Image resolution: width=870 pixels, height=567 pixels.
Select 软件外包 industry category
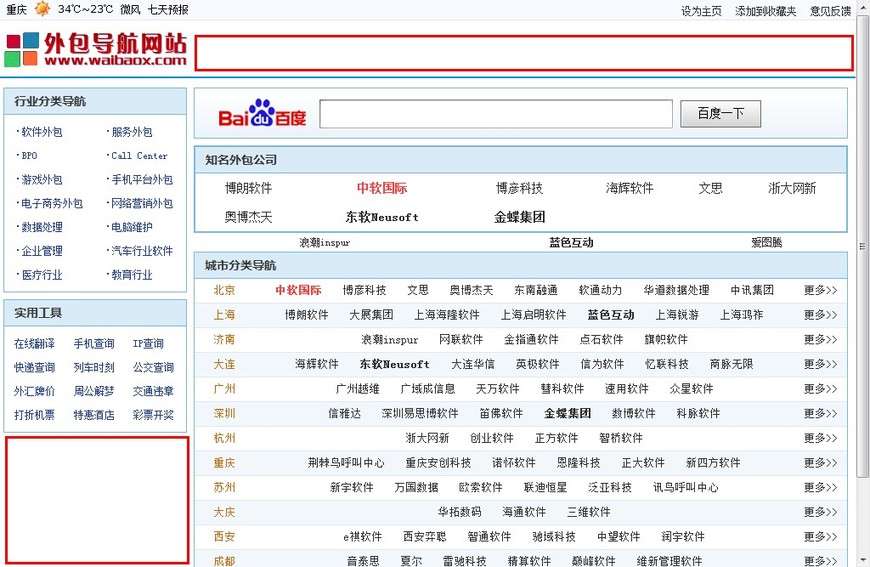(x=42, y=132)
